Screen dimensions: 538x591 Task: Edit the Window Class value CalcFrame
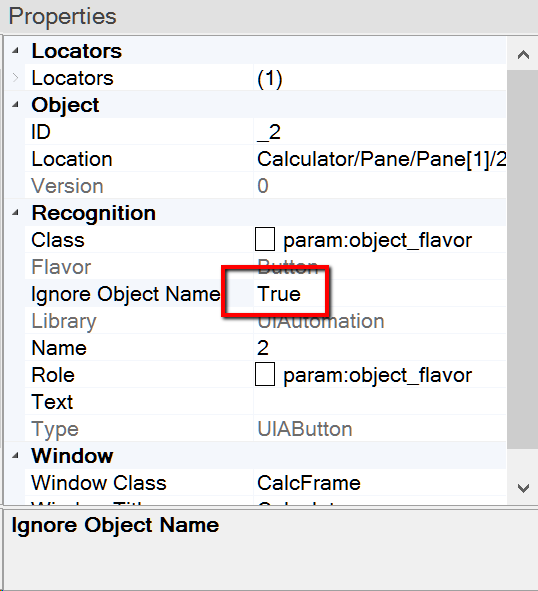(380, 482)
